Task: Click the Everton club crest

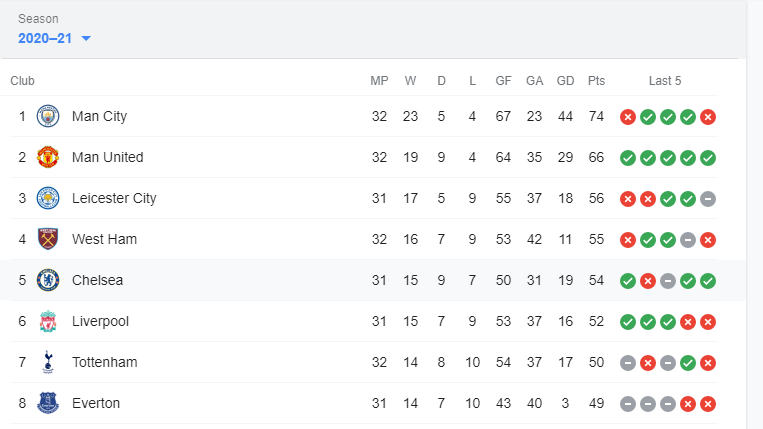Action: click(48, 403)
